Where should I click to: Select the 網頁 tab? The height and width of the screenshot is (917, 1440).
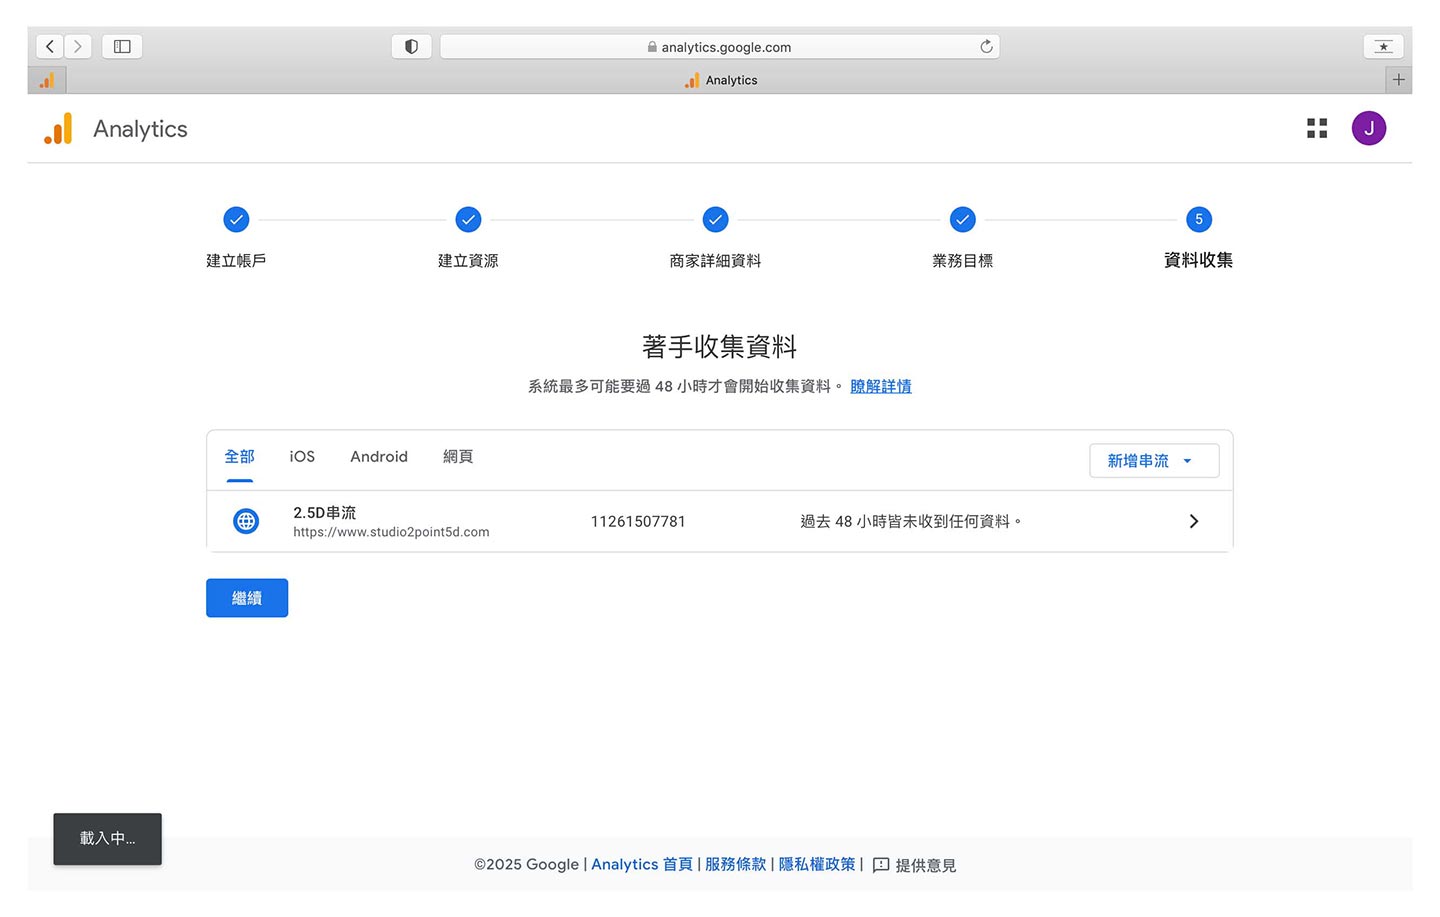[458, 457]
